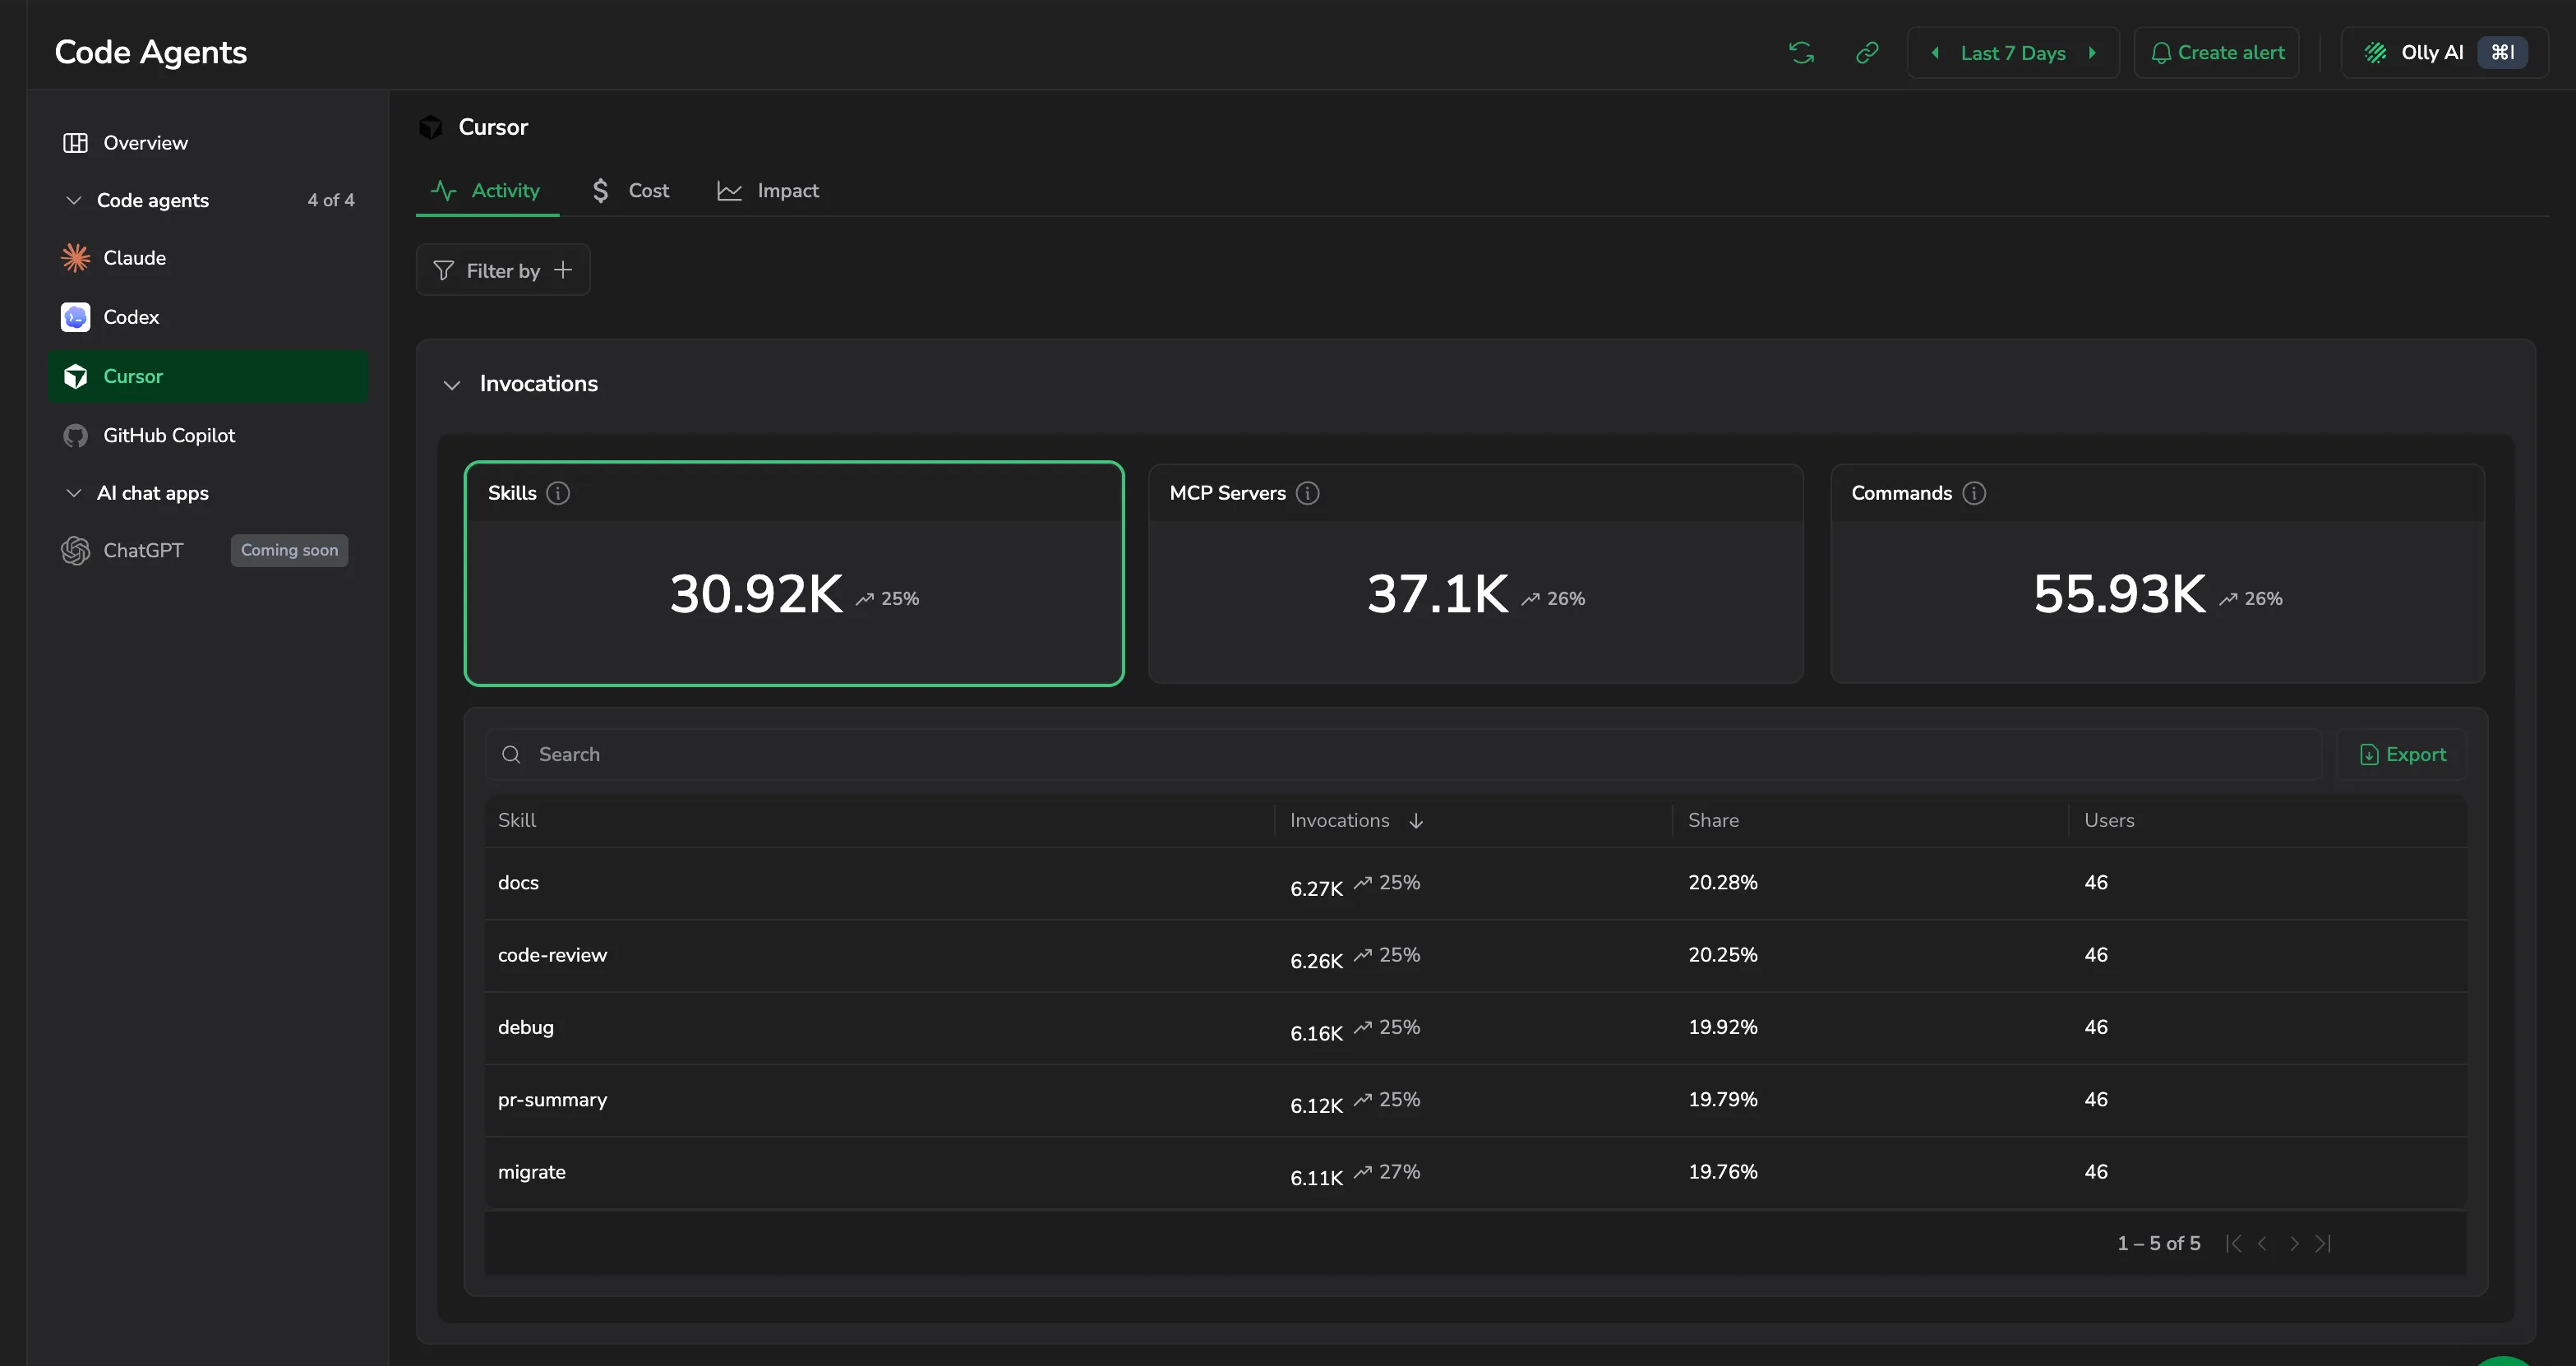Go to previous time range arrow
Image resolution: width=2576 pixels, height=1366 pixels.
(x=1935, y=53)
